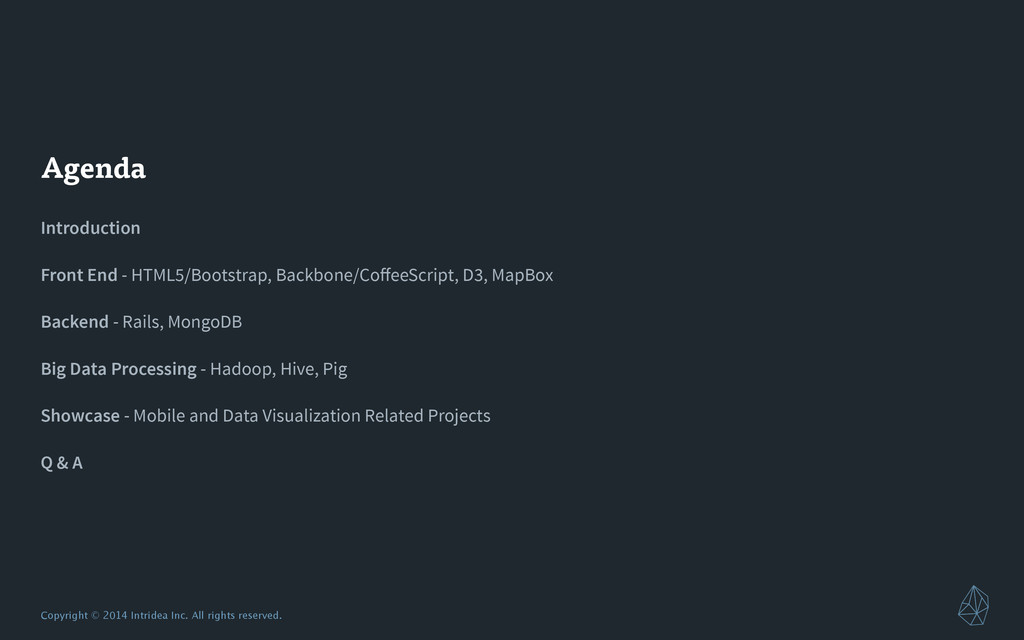Select the HTML5/Bootstrap text
Image resolution: width=1024 pixels, height=640 pixels.
point(199,276)
